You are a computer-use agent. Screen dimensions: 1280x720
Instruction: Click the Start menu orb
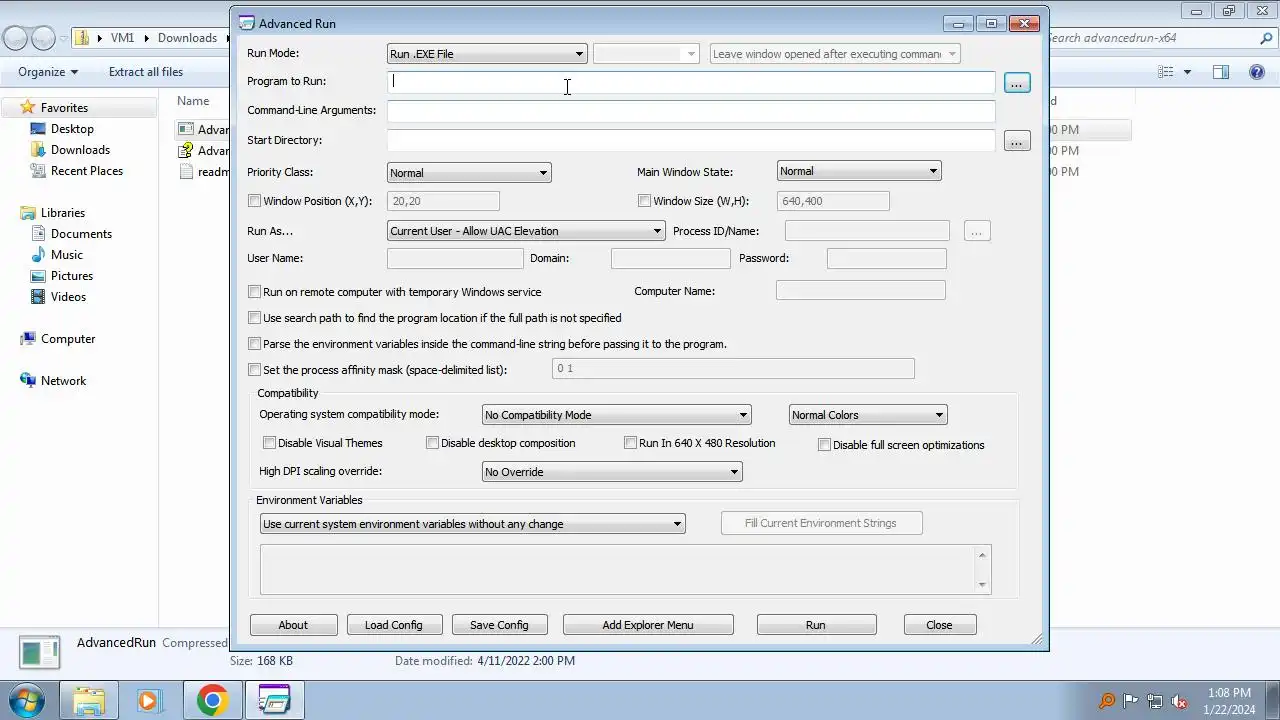coord(26,700)
